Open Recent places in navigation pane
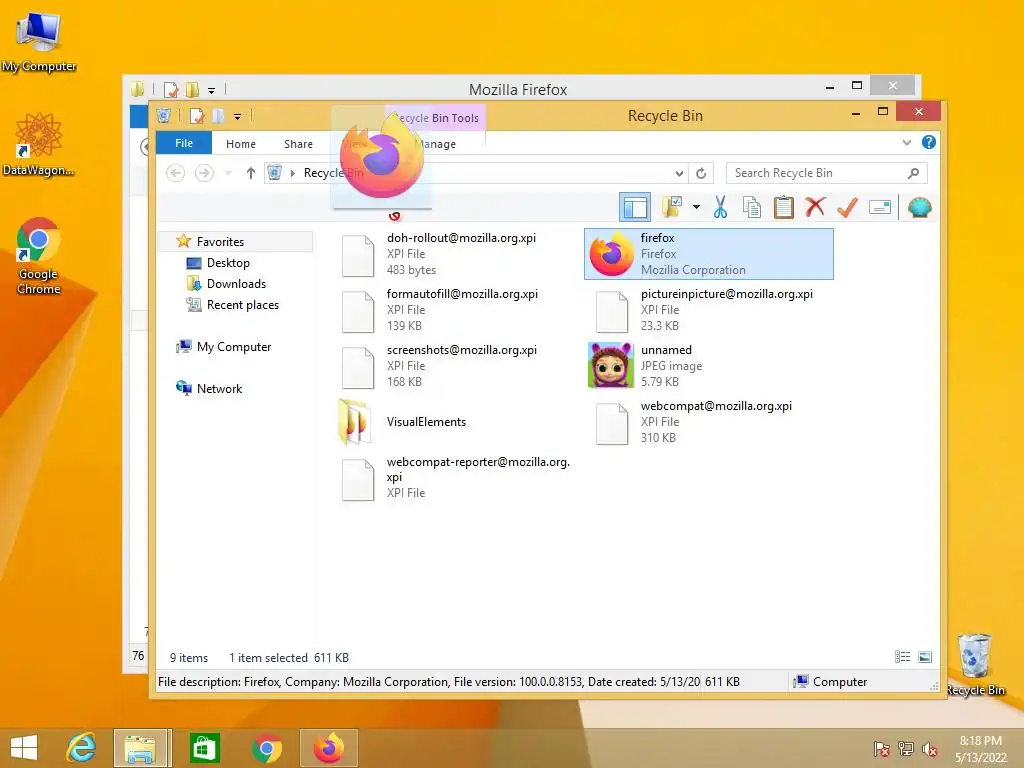Image resolution: width=1024 pixels, height=768 pixels. (x=242, y=304)
